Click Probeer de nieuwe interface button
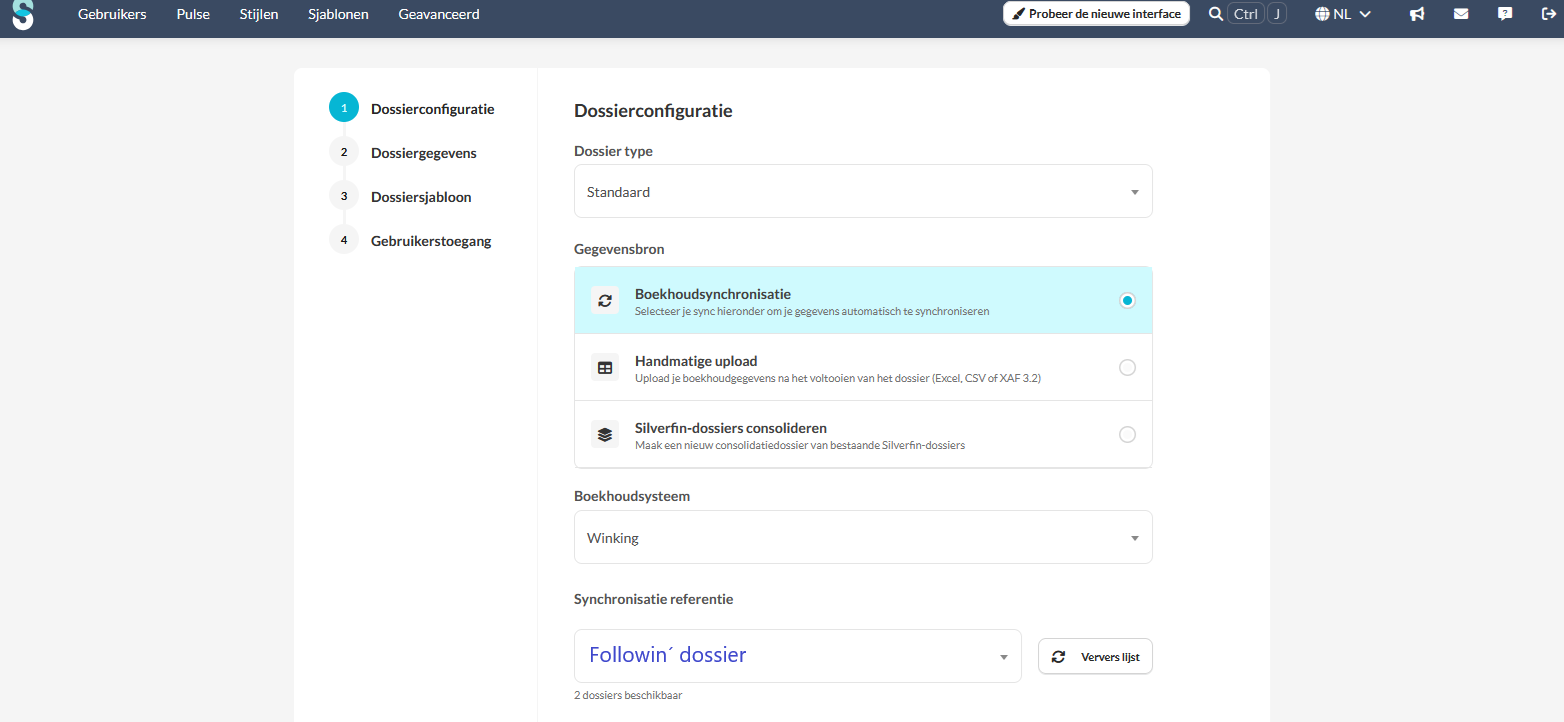 coord(1096,14)
